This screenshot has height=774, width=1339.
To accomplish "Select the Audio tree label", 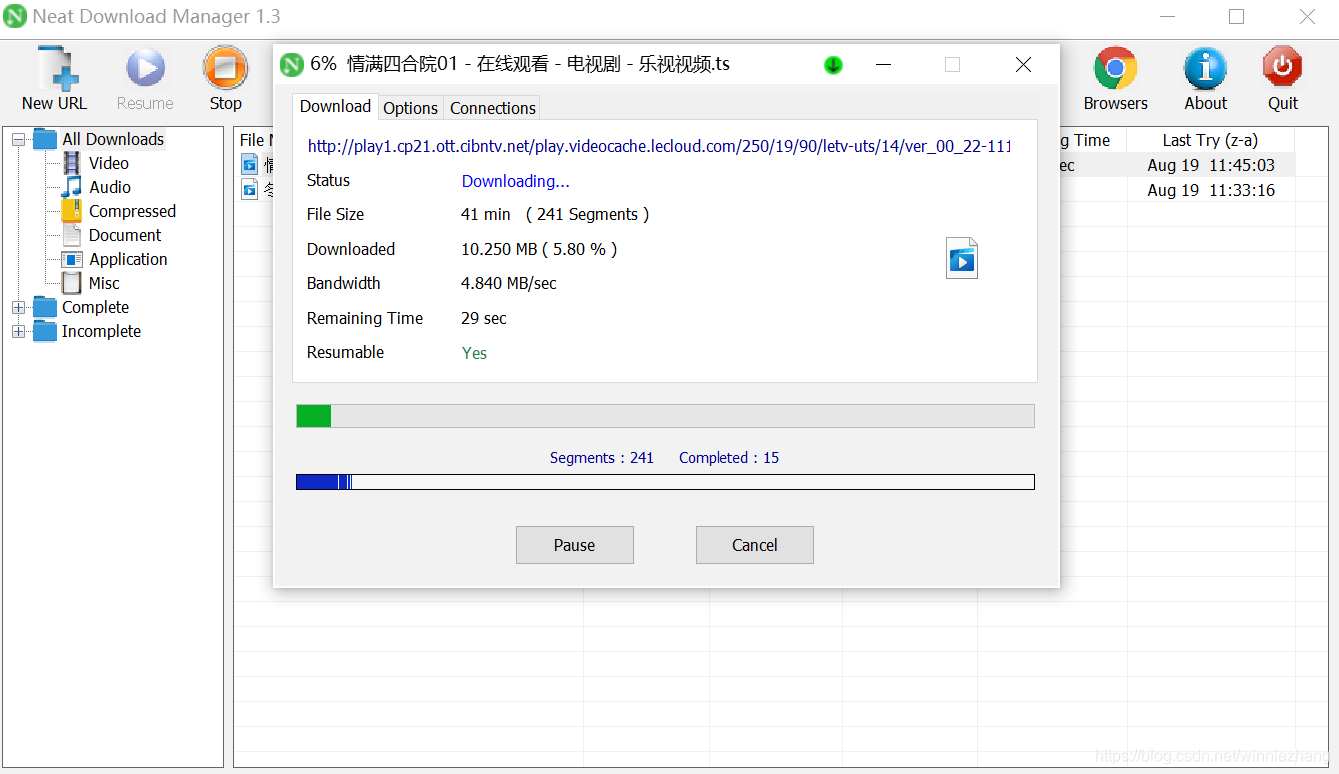I will 110,187.
